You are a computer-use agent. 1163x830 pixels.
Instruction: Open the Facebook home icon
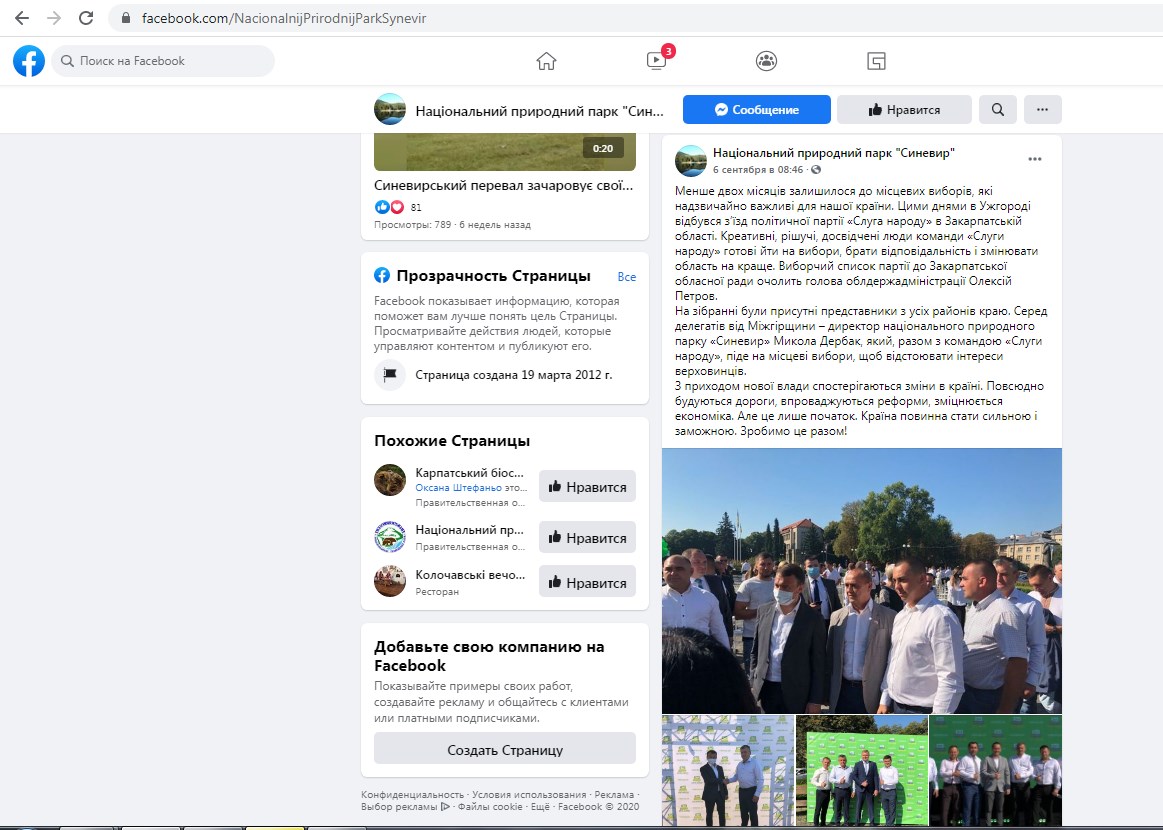click(x=546, y=61)
